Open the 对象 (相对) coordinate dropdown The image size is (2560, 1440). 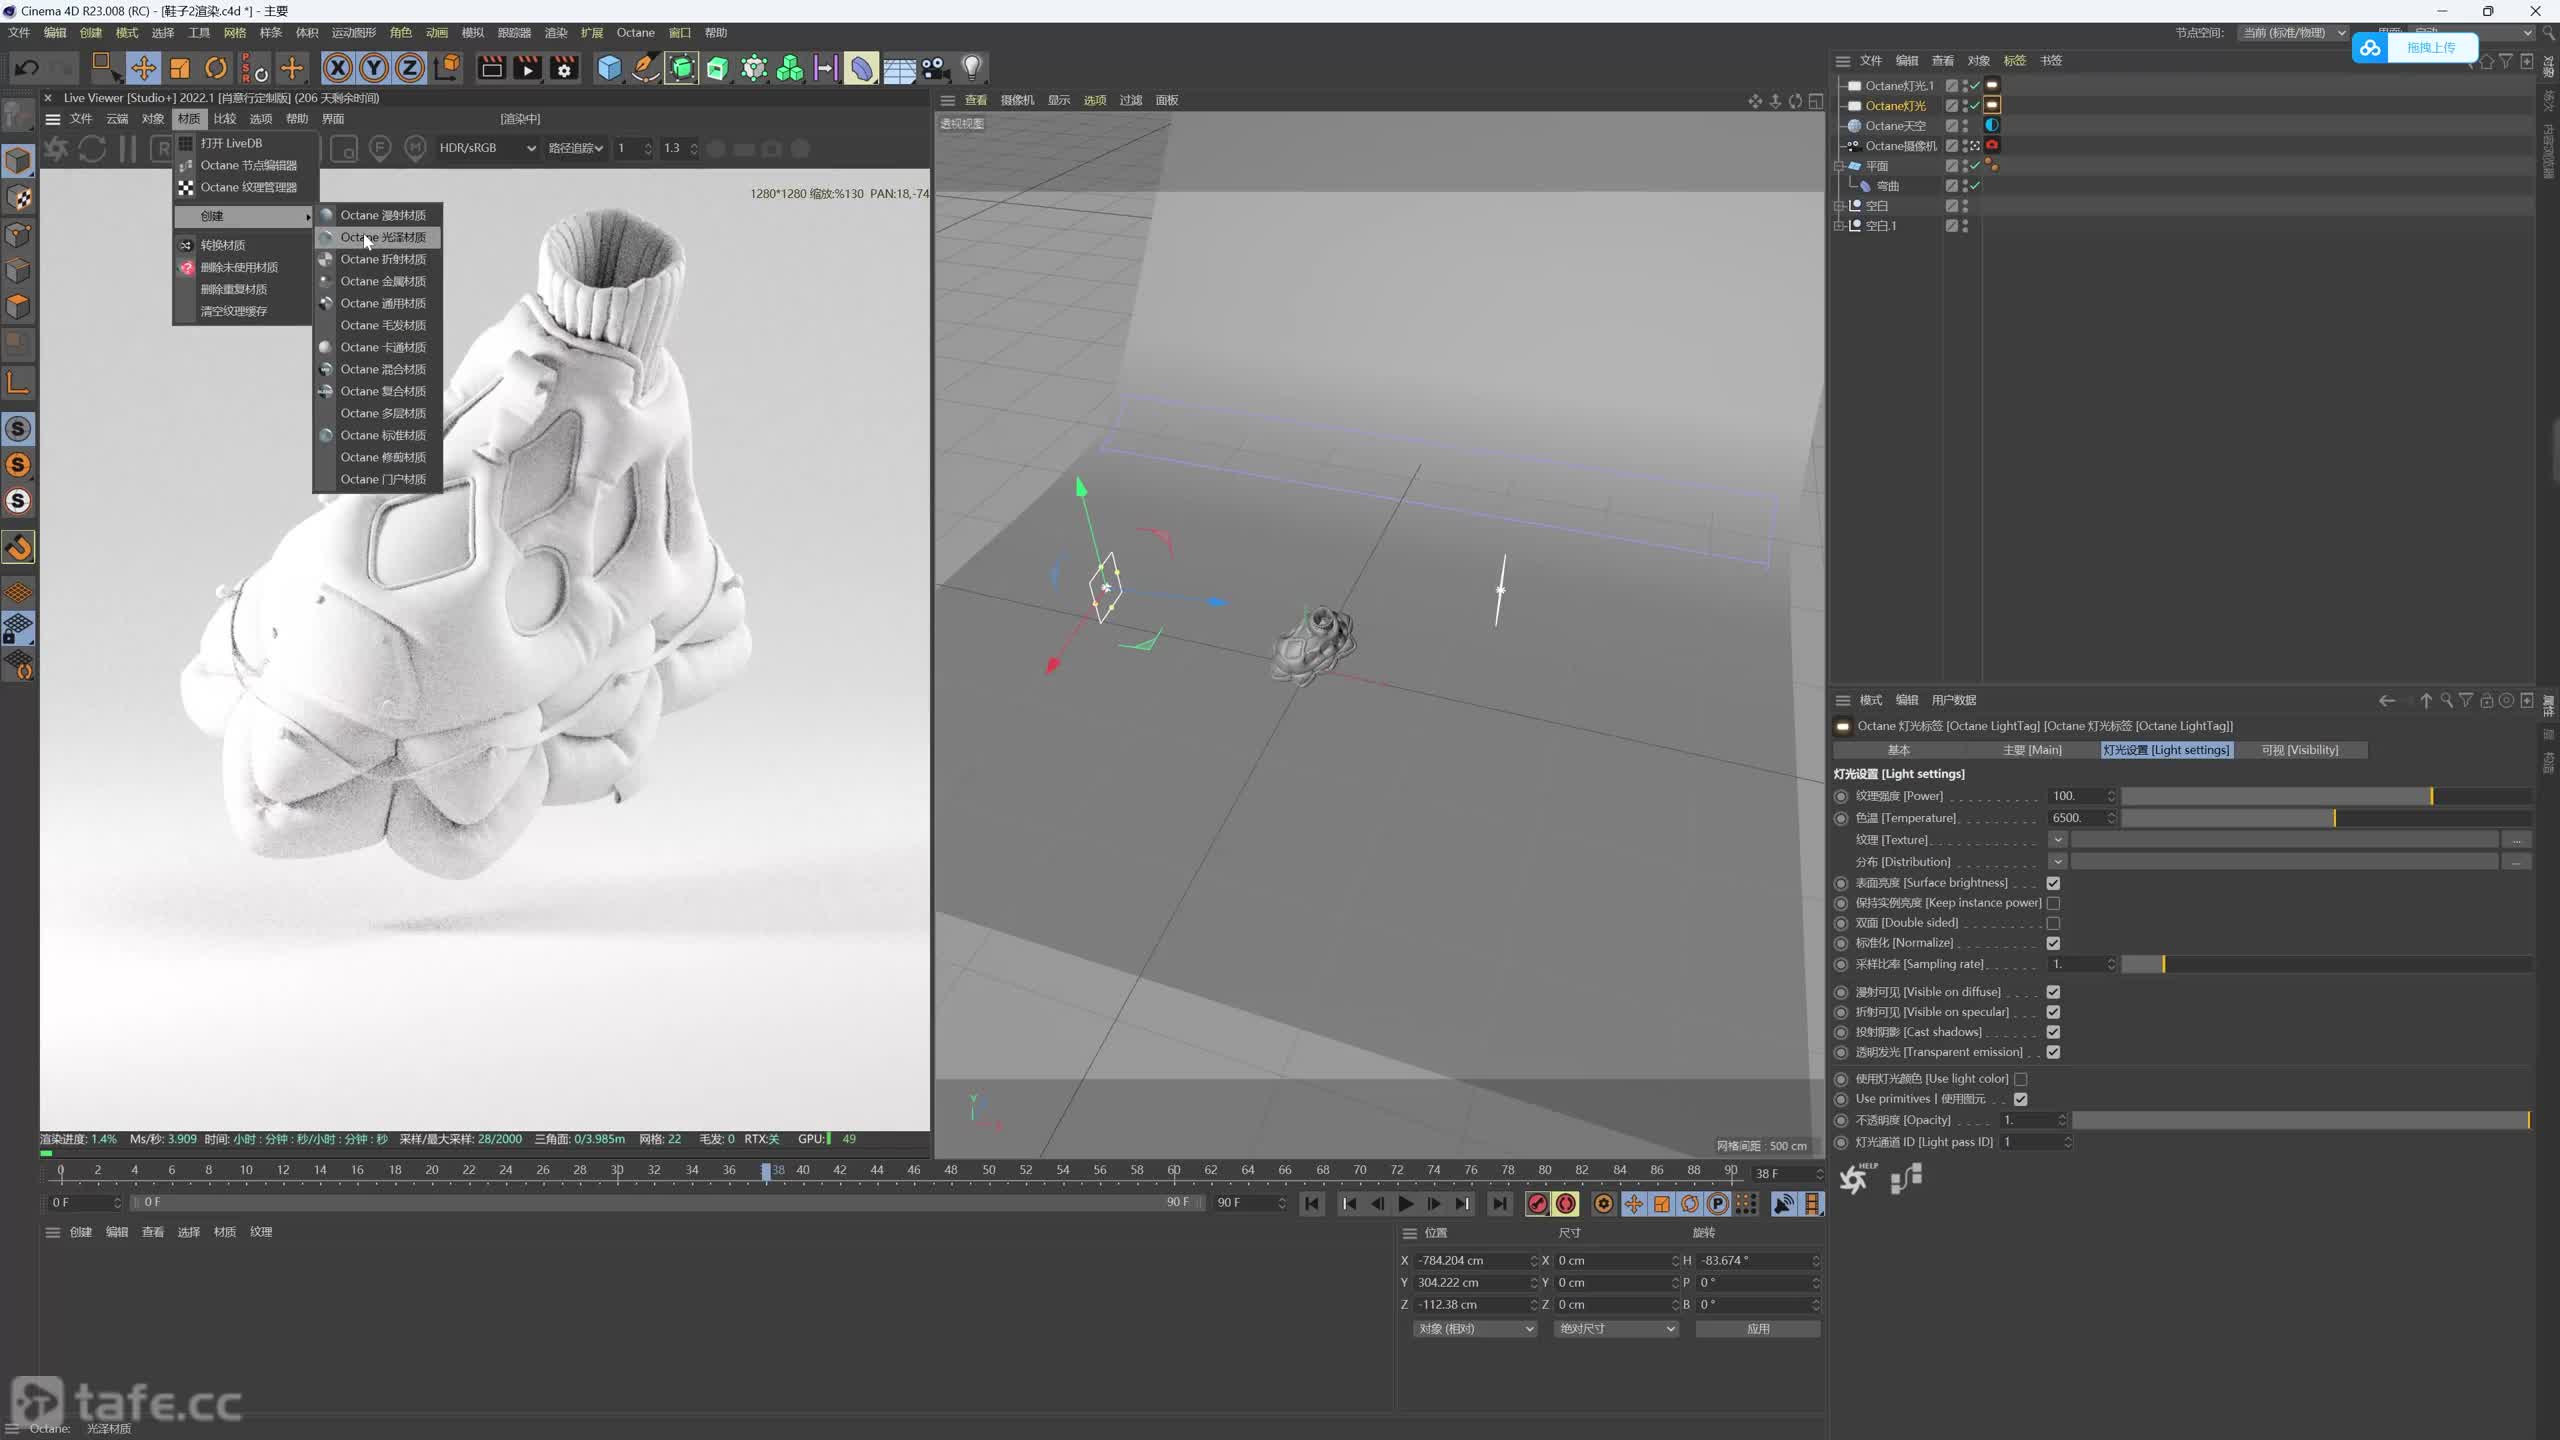1475,1329
